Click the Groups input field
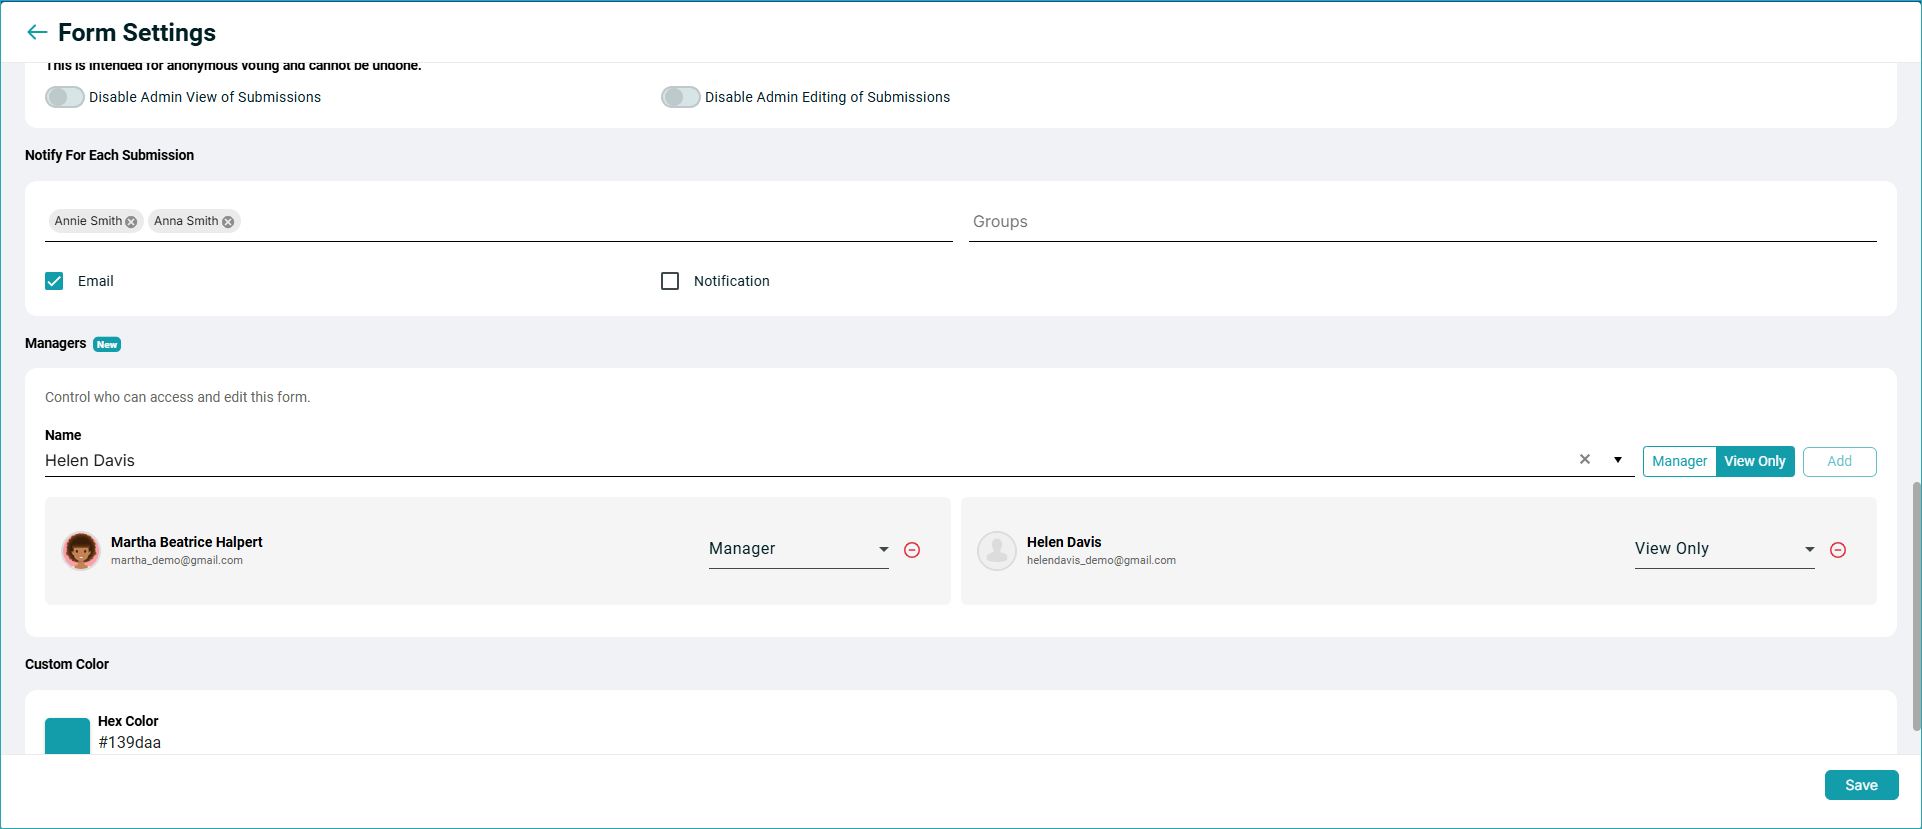Screen dimensions: 1922x829 tap(1423, 222)
